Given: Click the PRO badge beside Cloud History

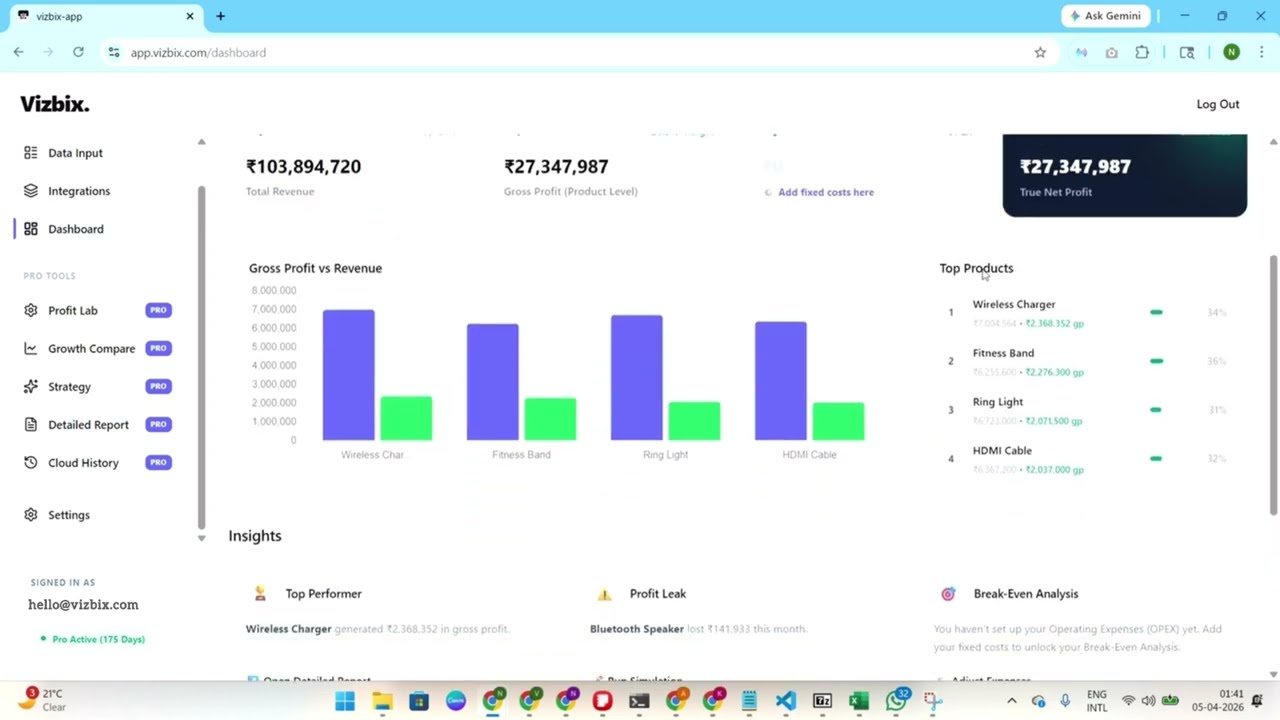Looking at the screenshot, I should (x=158, y=462).
